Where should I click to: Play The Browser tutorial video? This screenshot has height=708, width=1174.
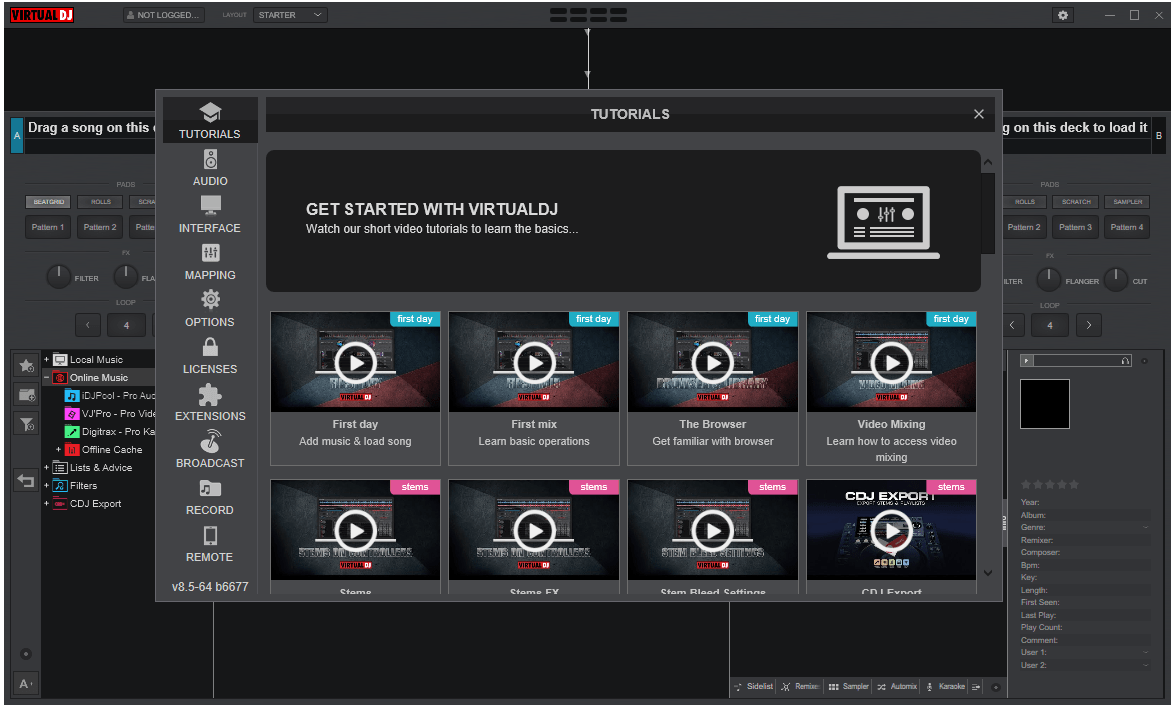click(713, 363)
